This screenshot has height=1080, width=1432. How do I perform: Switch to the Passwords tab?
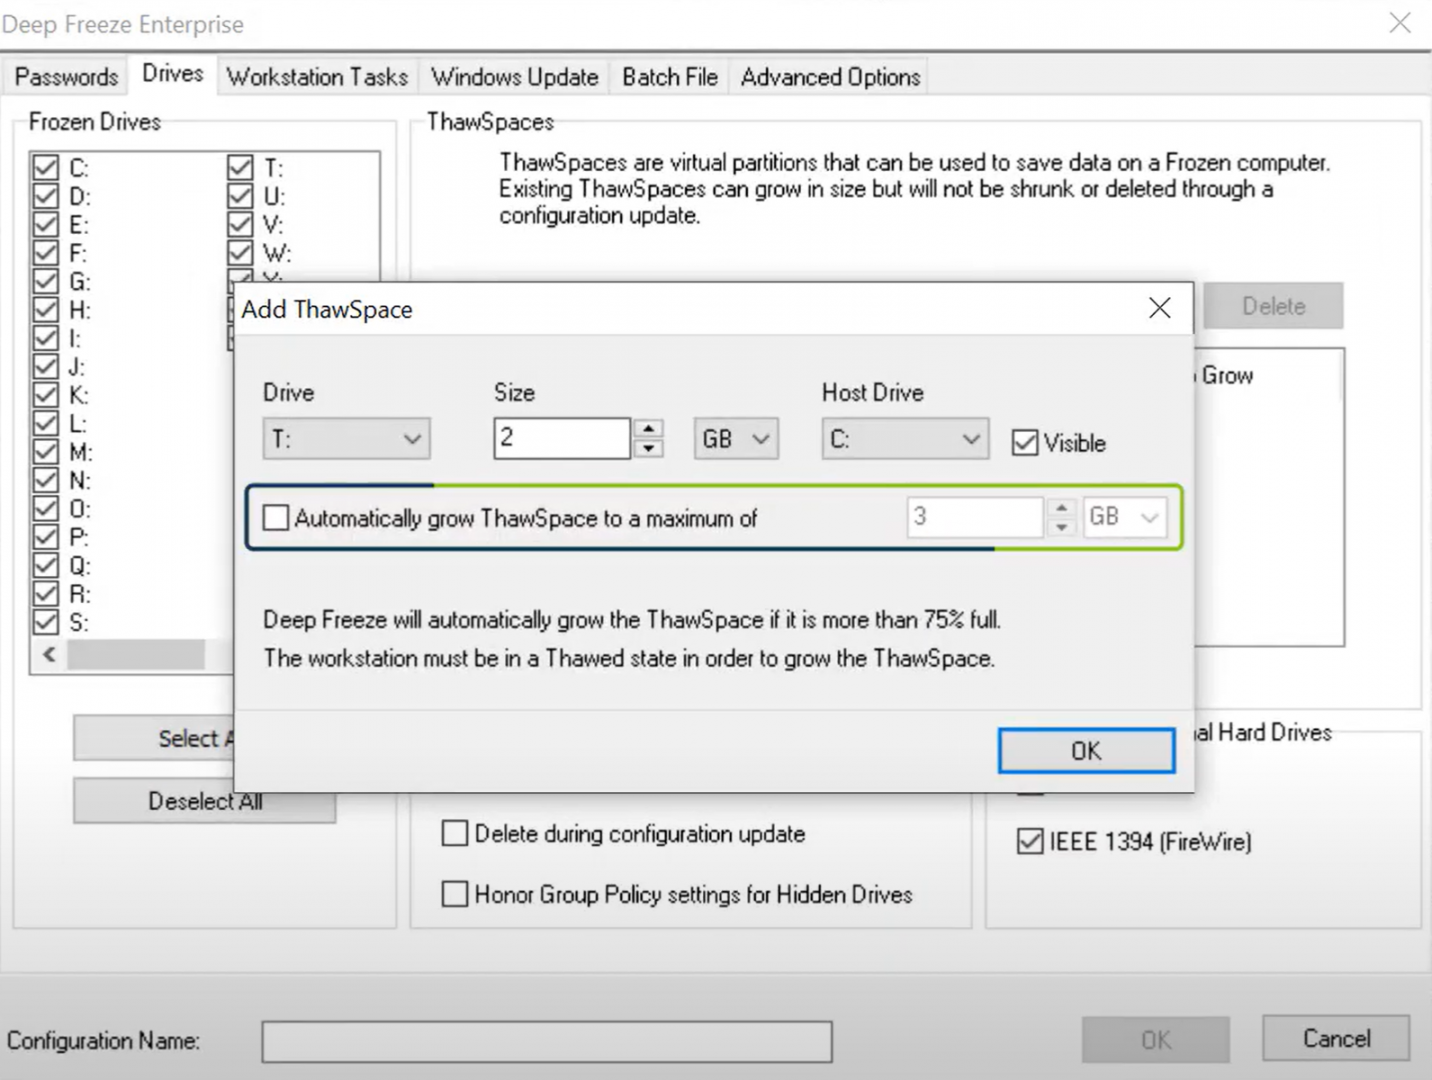click(x=66, y=77)
